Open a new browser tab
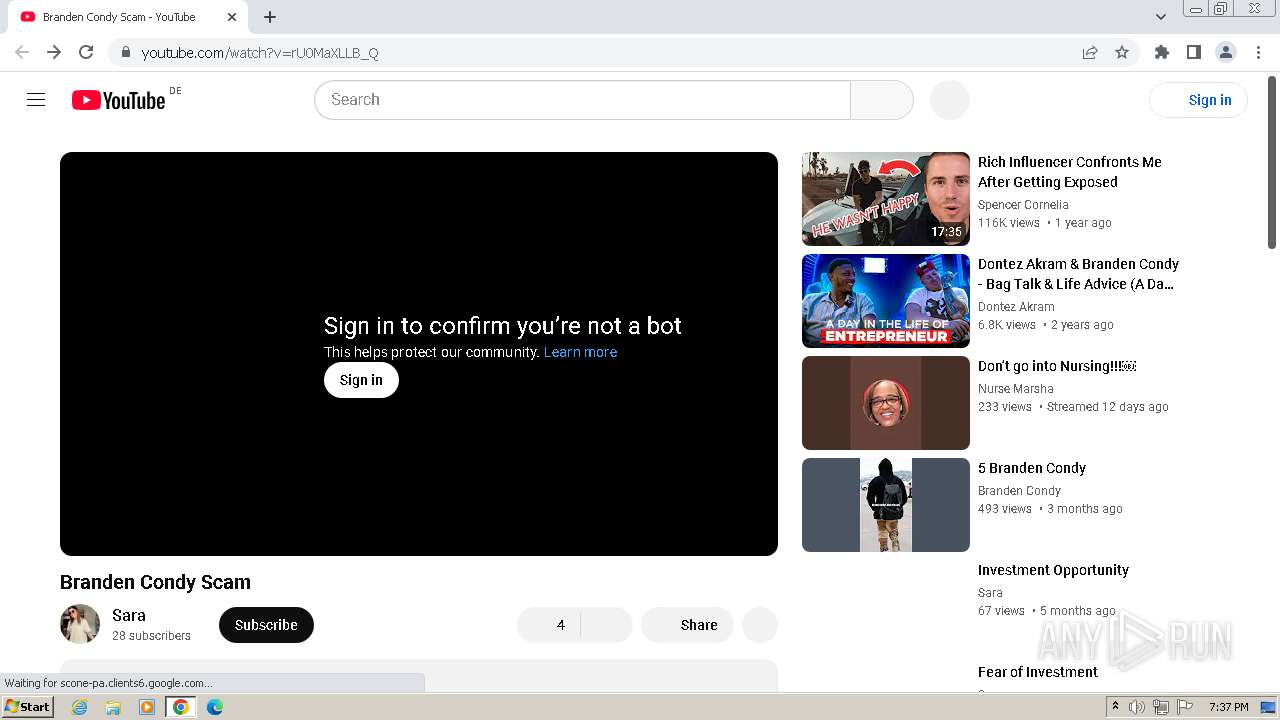The height and width of the screenshot is (720, 1280). click(270, 17)
